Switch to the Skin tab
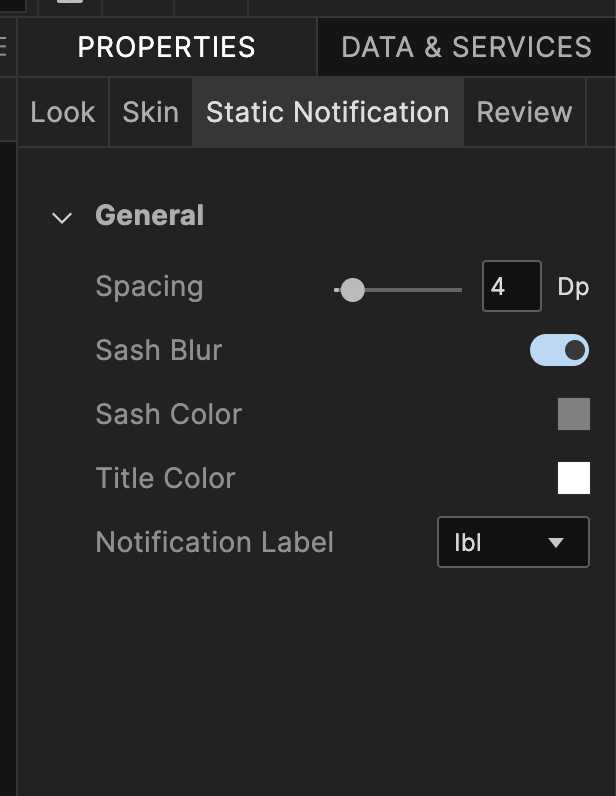 (x=150, y=112)
